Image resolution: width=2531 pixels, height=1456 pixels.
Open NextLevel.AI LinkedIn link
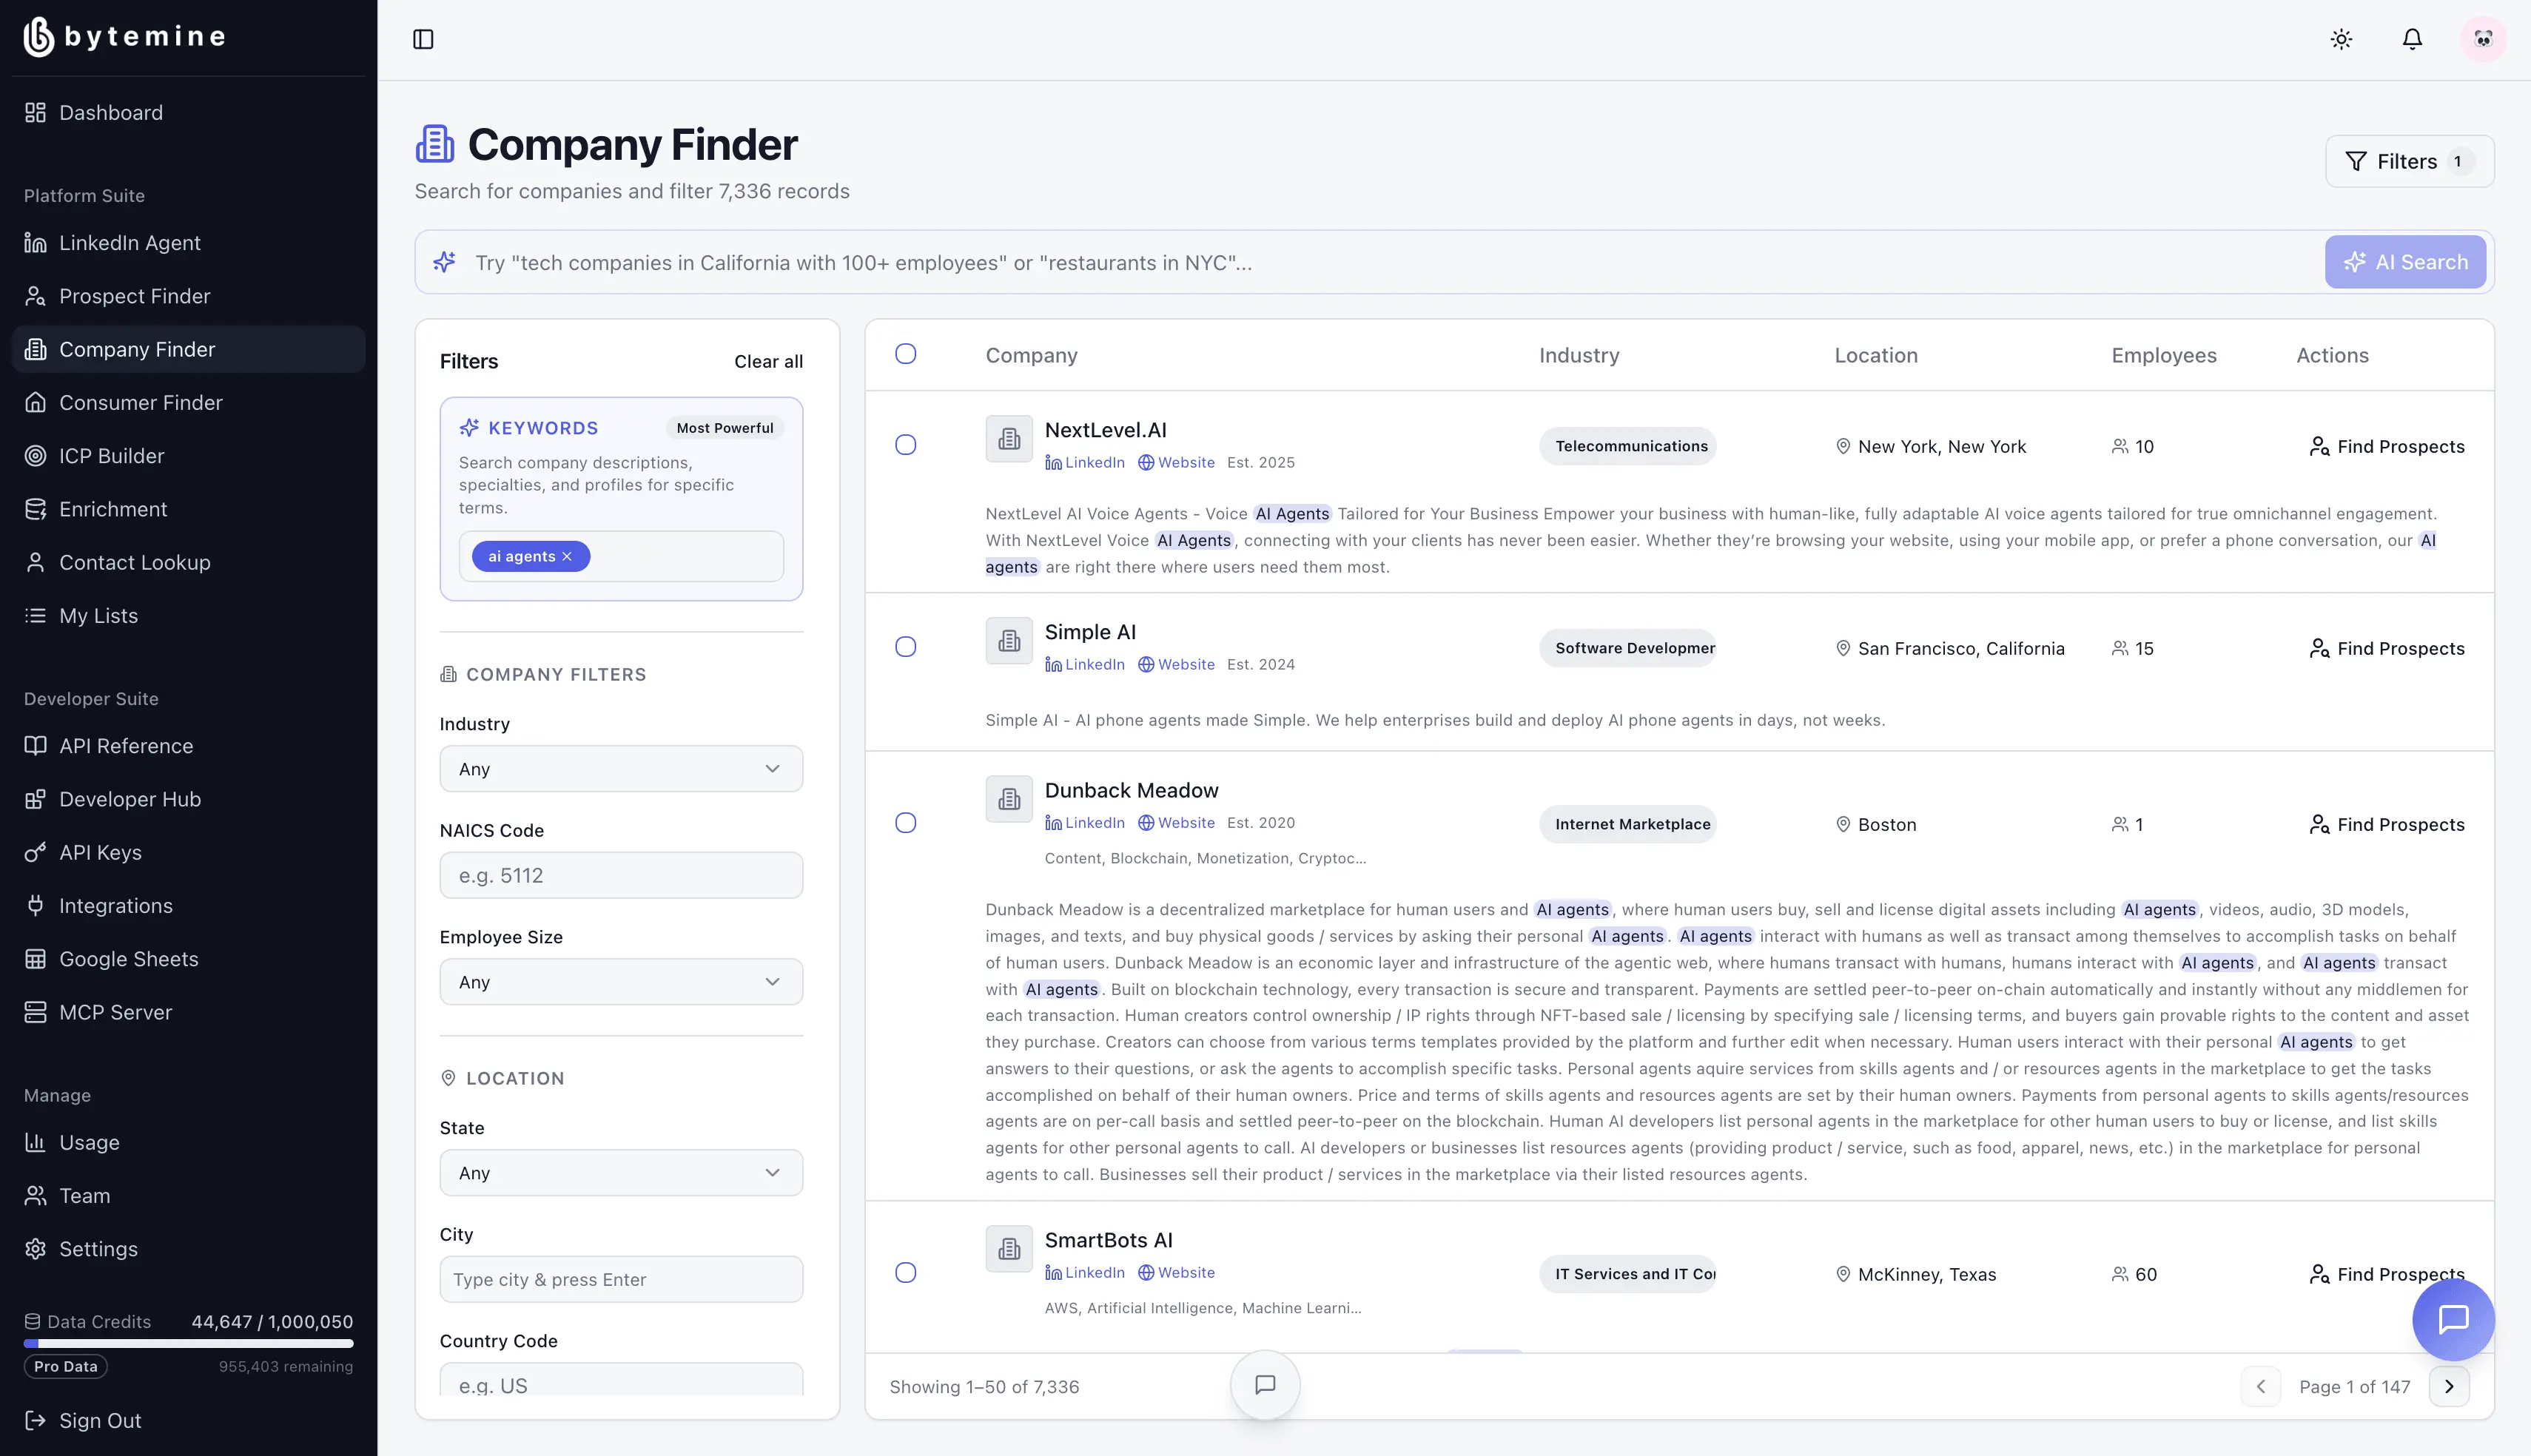pos(1085,462)
